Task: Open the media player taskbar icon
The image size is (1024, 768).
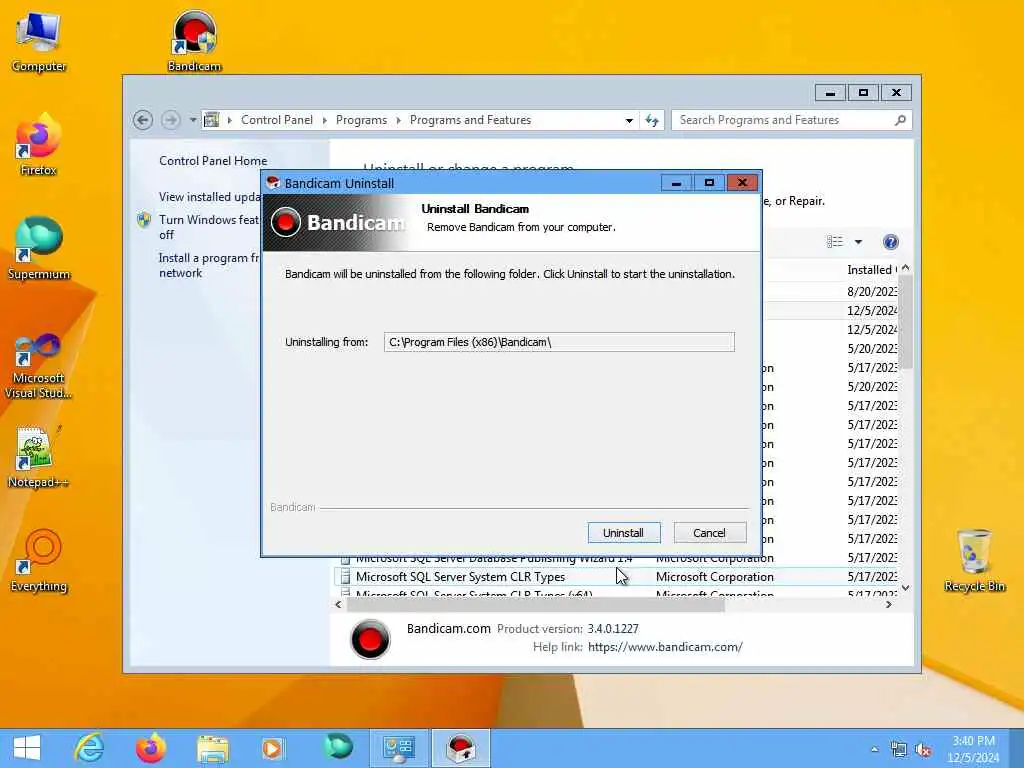Action: [273, 748]
